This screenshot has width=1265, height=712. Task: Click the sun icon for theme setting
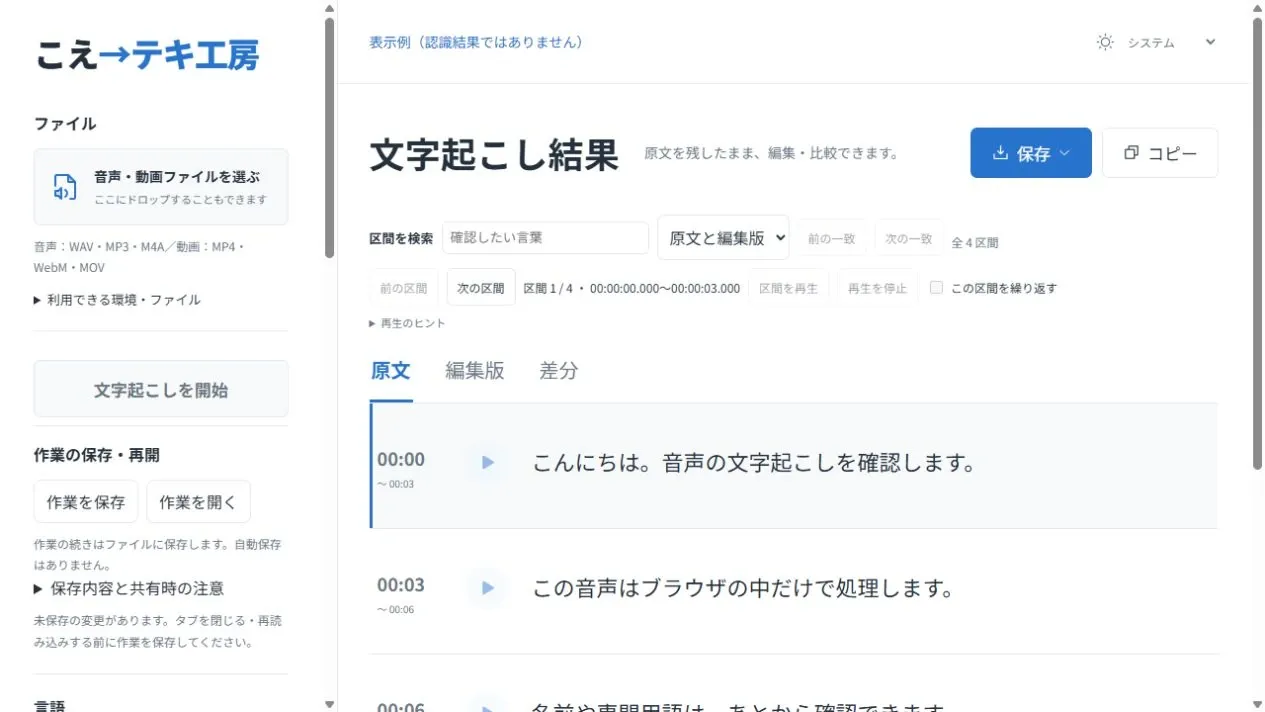coord(1105,42)
